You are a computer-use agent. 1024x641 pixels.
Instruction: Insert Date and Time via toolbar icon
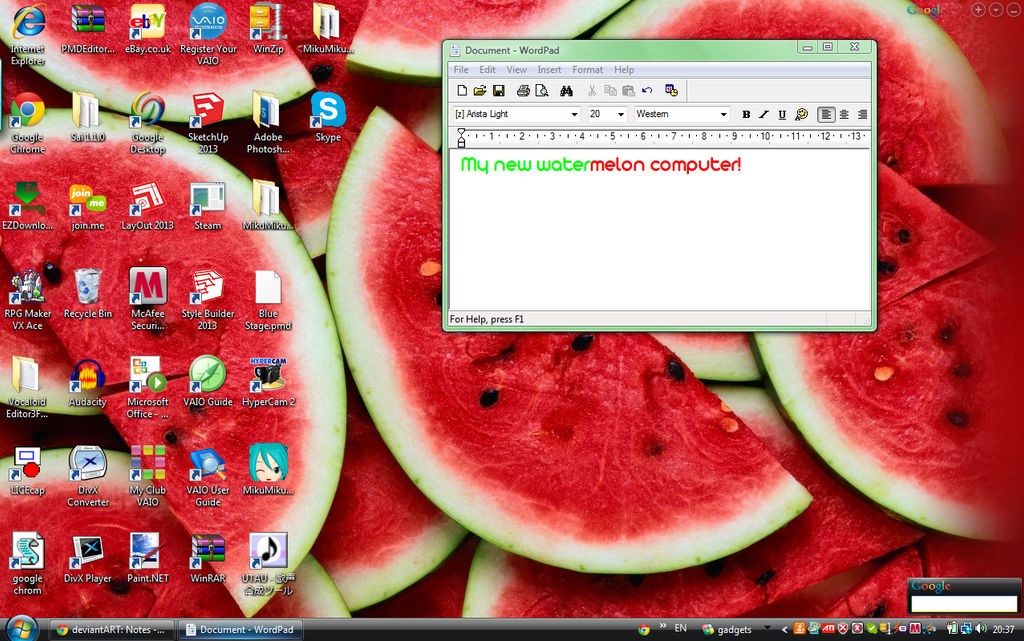point(671,91)
